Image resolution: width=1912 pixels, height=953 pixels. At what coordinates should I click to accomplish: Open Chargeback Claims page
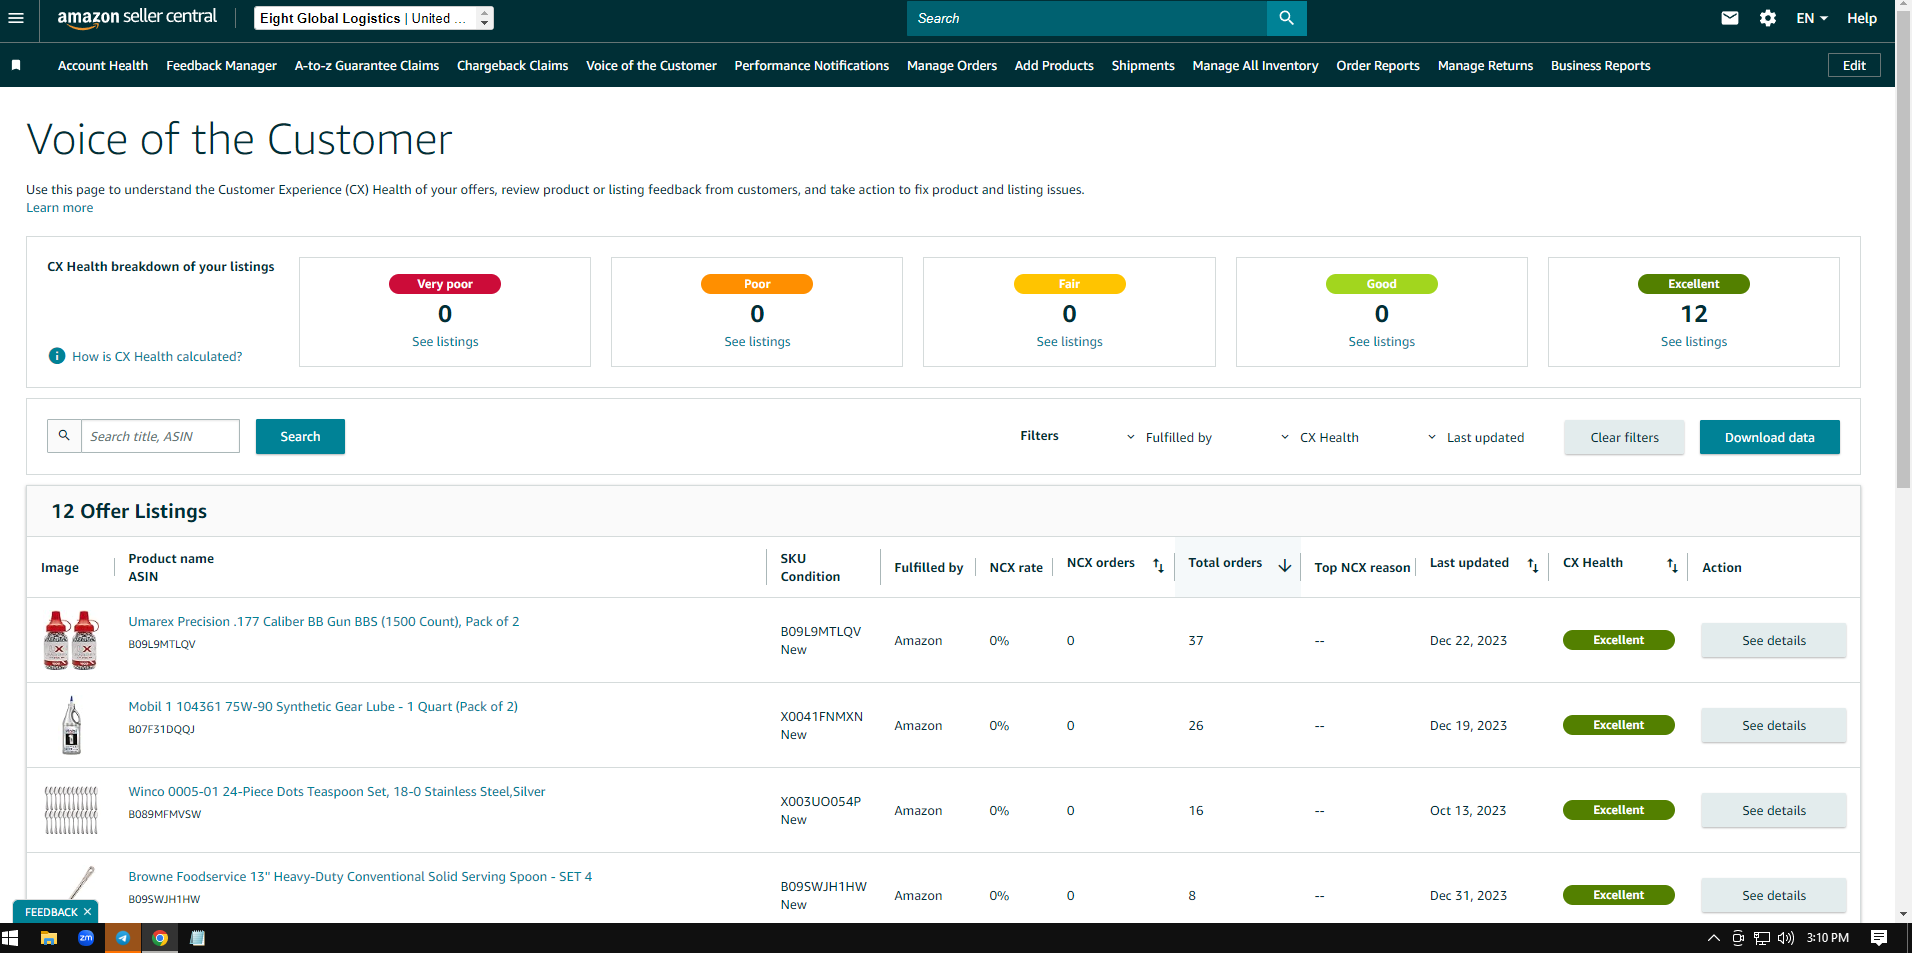pos(512,65)
